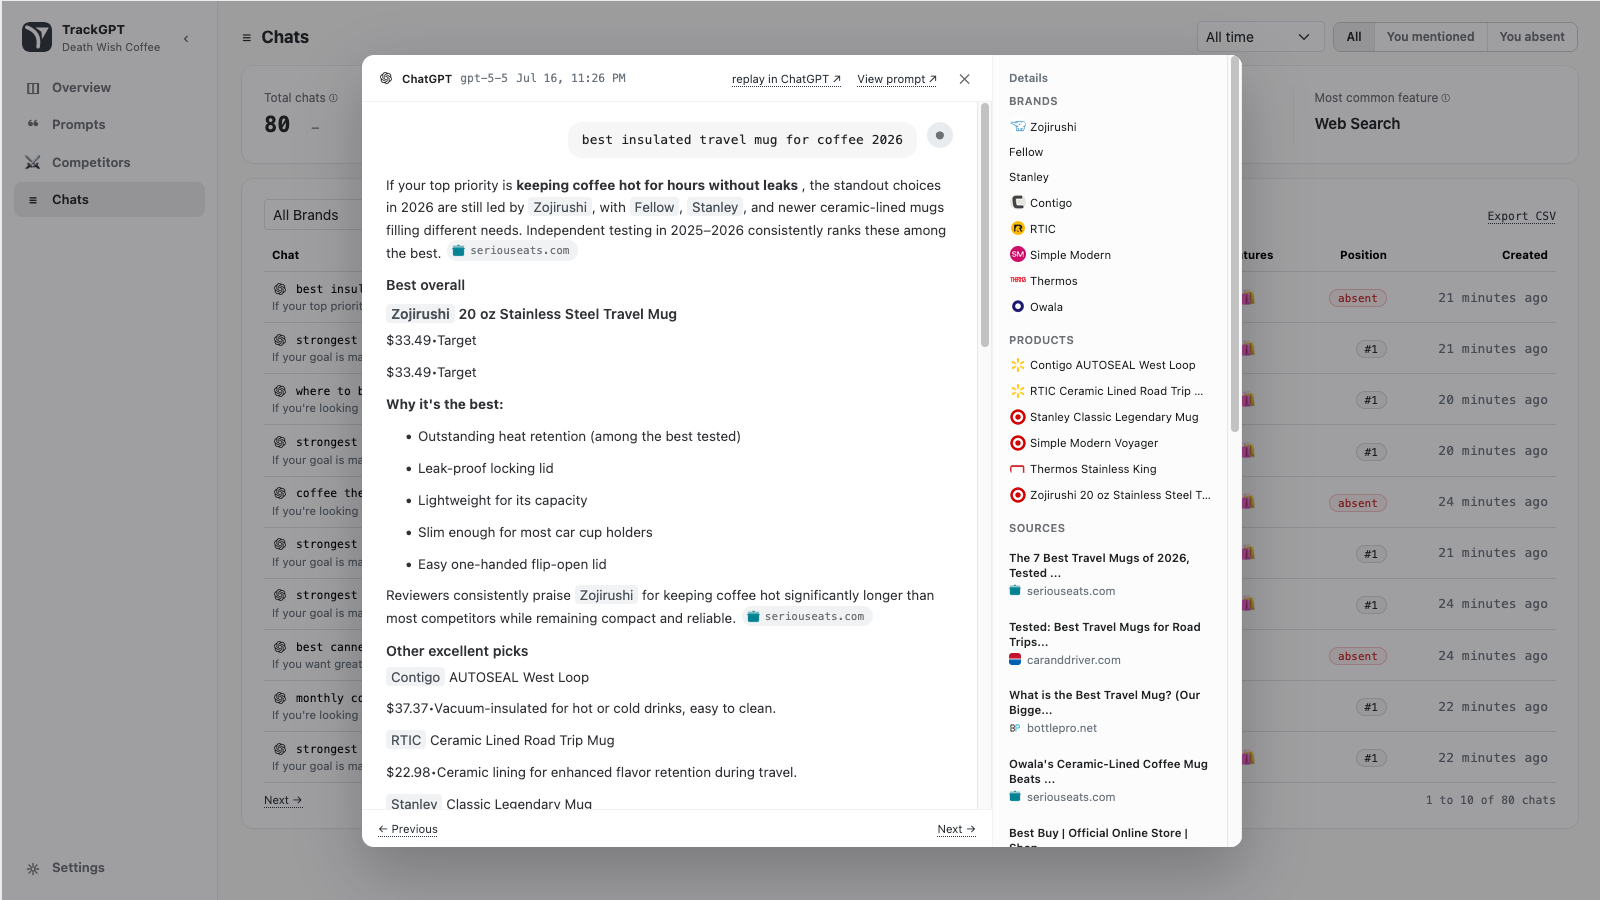
Task: Open the All time date range dropdown
Action: [1260, 37]
